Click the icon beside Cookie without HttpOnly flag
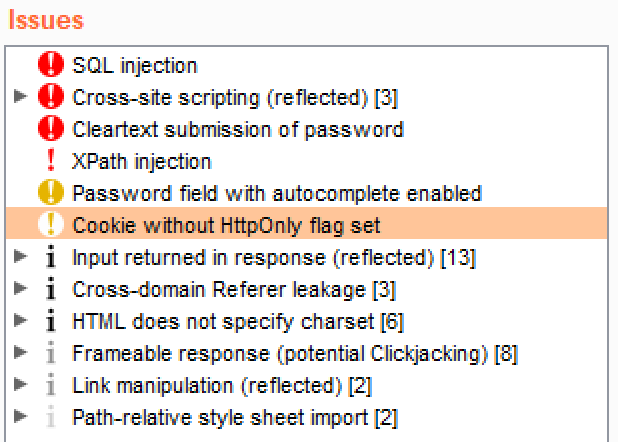The width and height of the screenshot is (618, 442). [50, 226]
